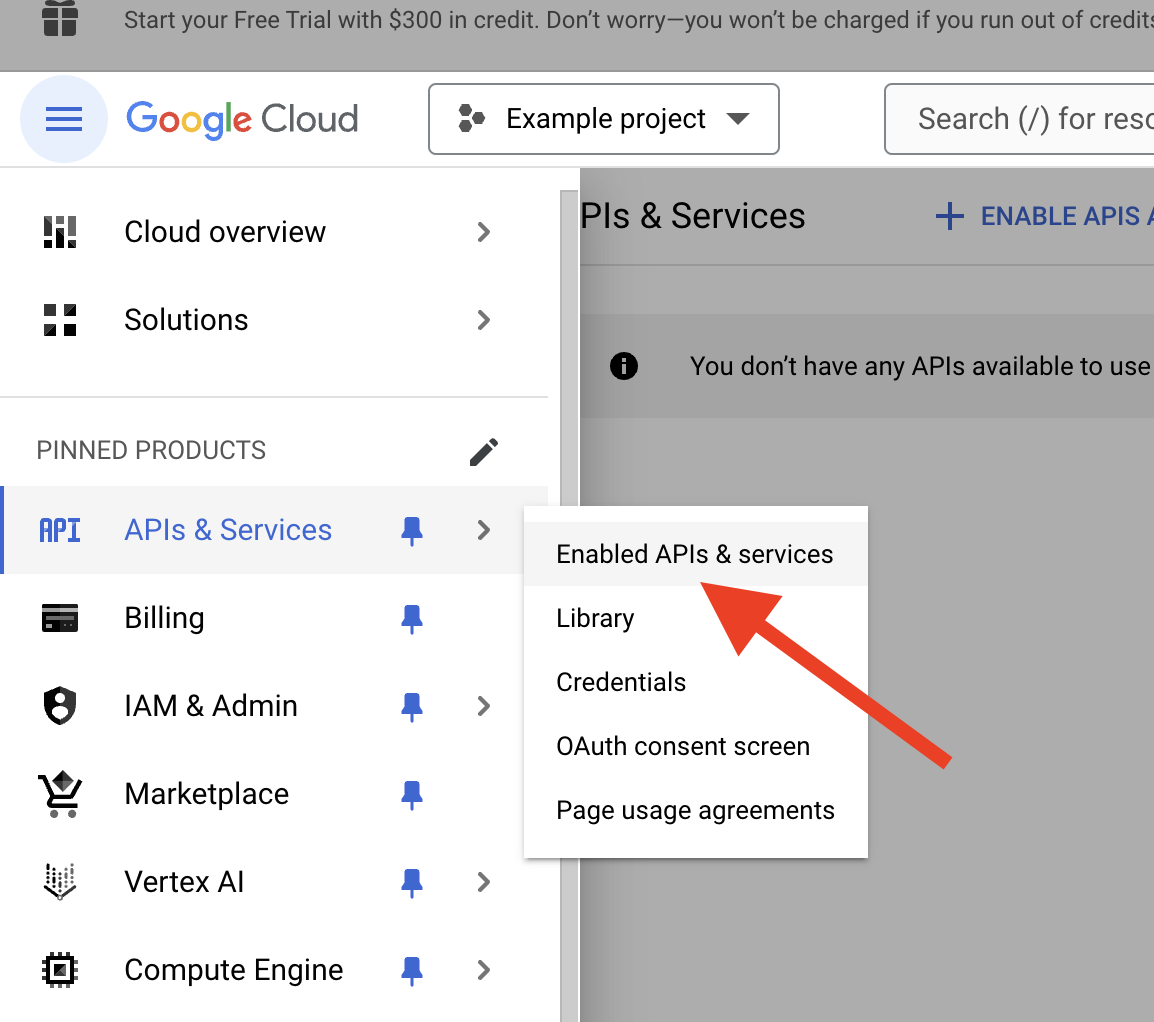Edit pinned products with pencil icon
This screenshot has height=1022, width=1154.
click(484, 452)
